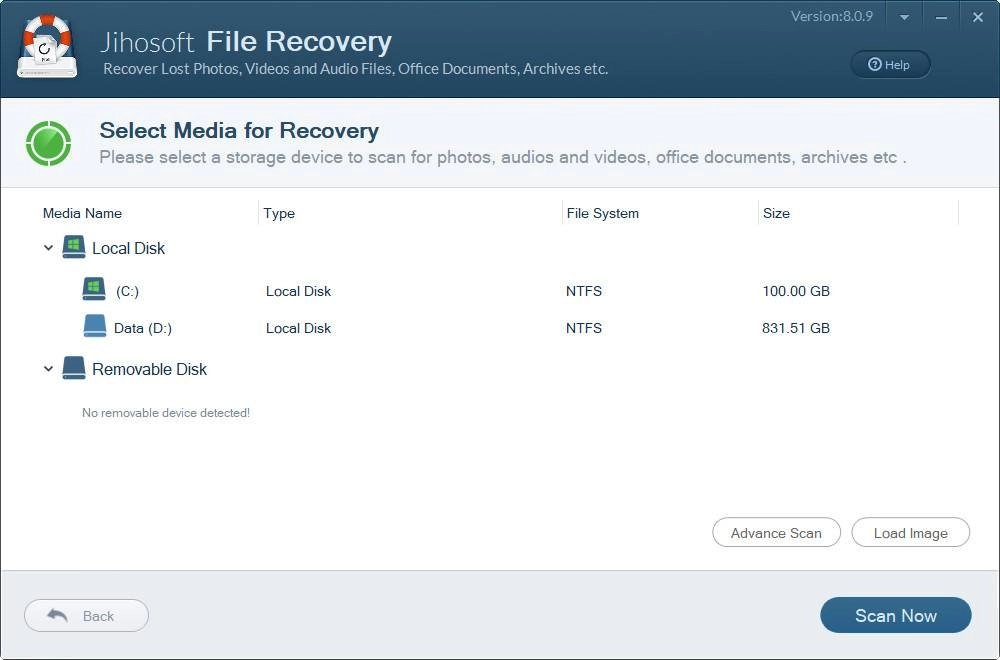Click the Jihosoft lifebuoy app logo

tap(47, 47)
